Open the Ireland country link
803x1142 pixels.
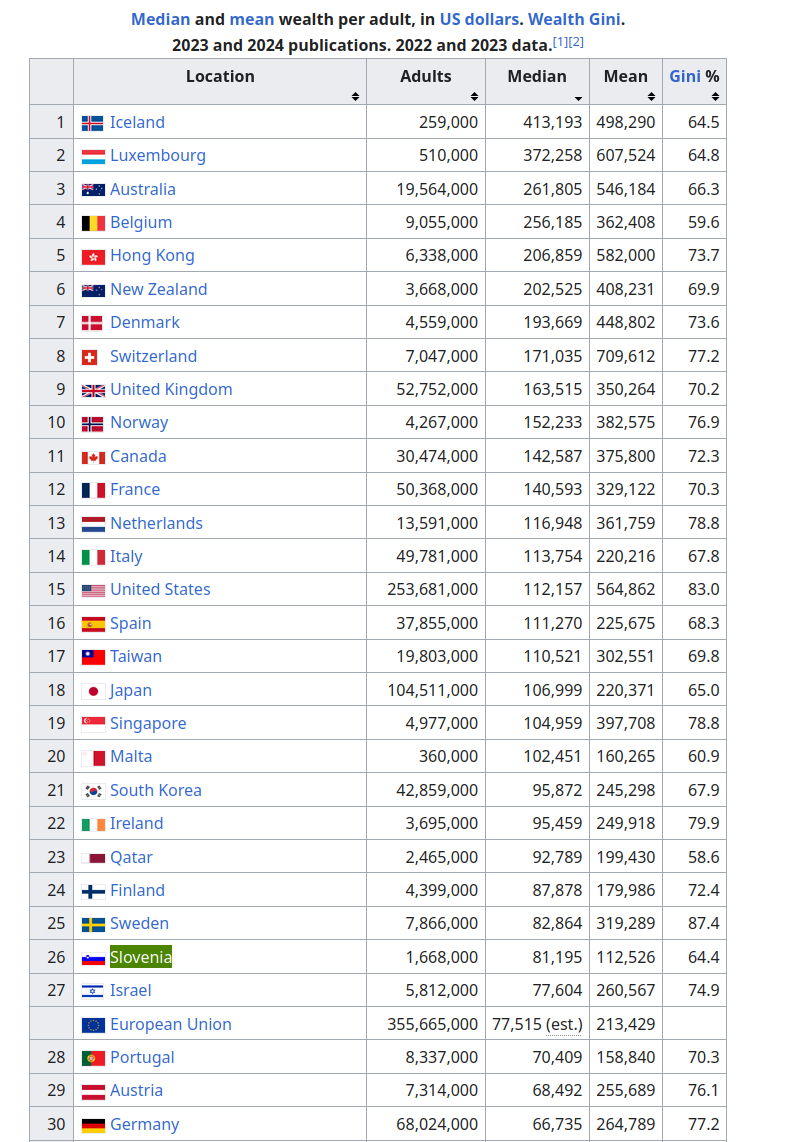(137, 824)
